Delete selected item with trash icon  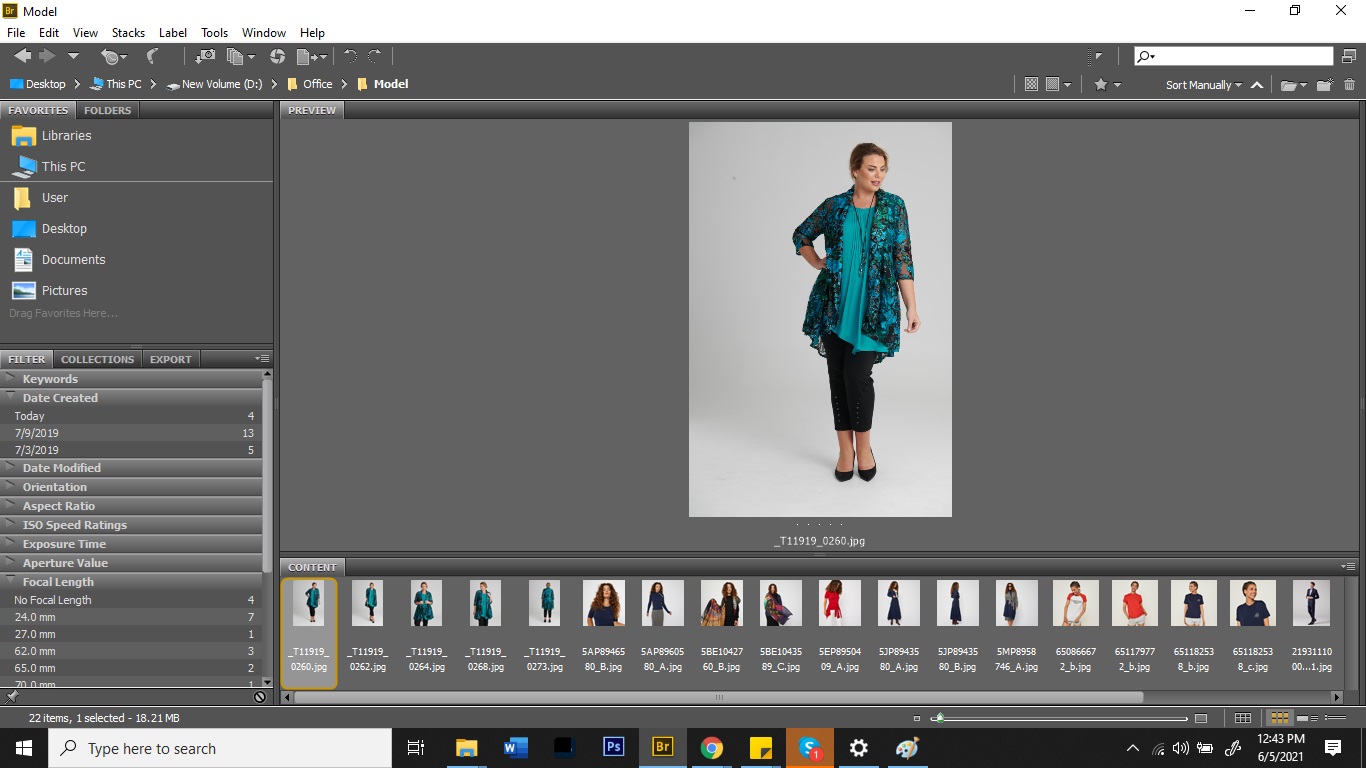1349,85
